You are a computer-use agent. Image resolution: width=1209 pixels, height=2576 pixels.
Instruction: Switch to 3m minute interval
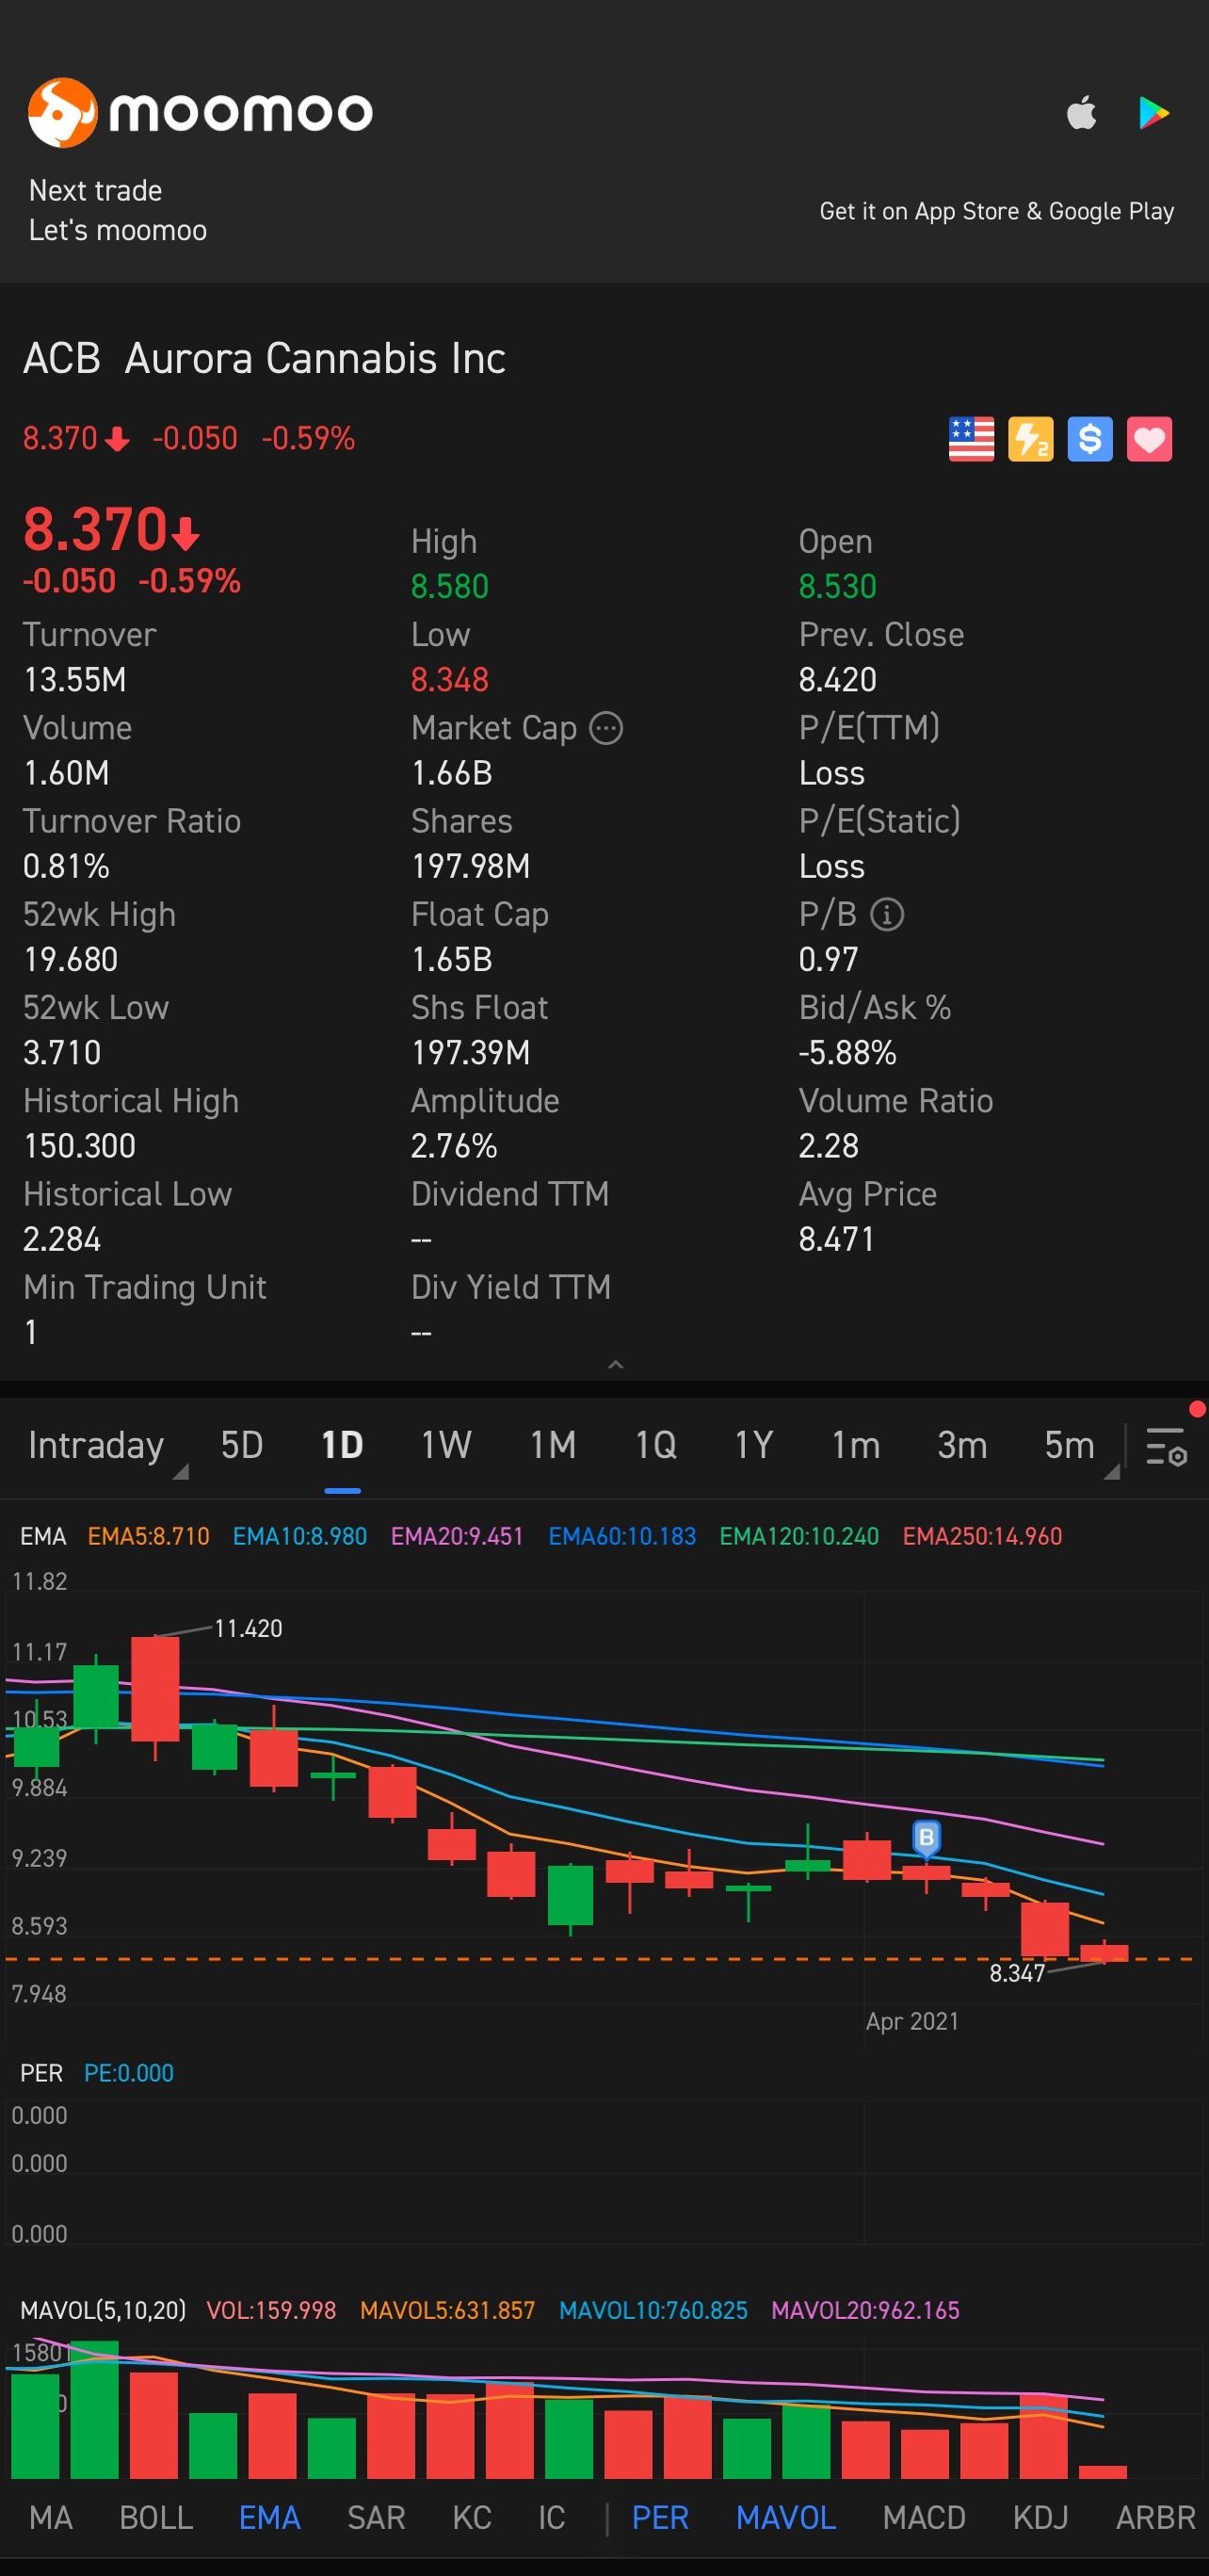(x=962, y=1445)
